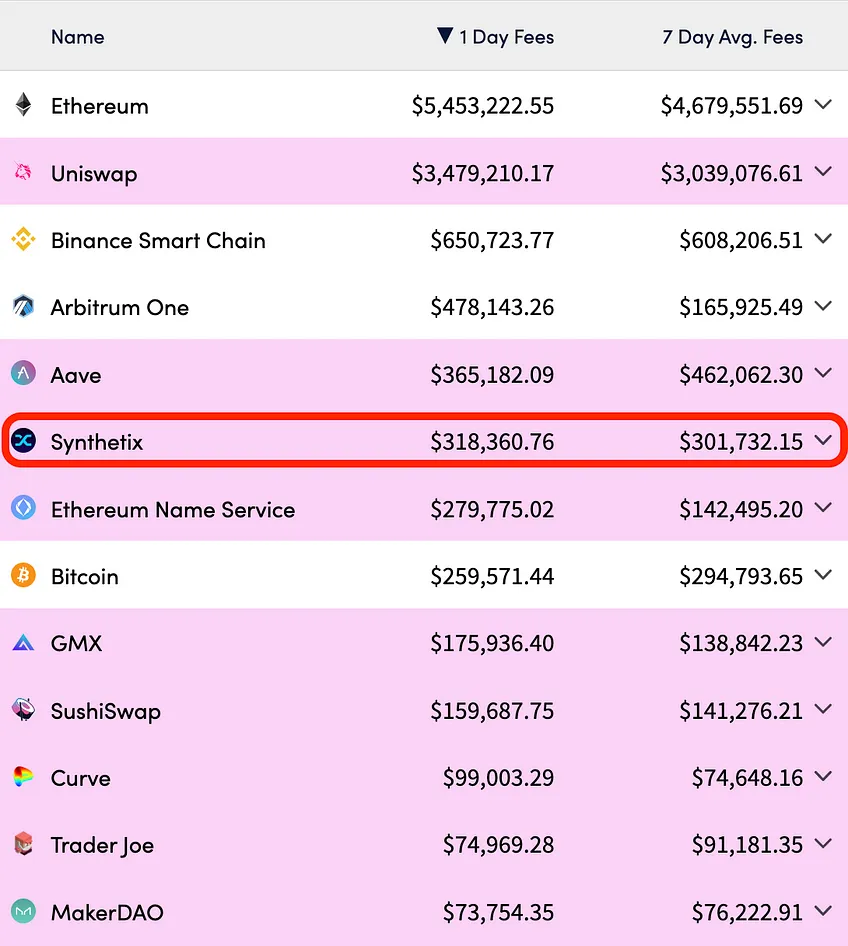Click the MakerDAO green logo icon

tap(24, 911)
